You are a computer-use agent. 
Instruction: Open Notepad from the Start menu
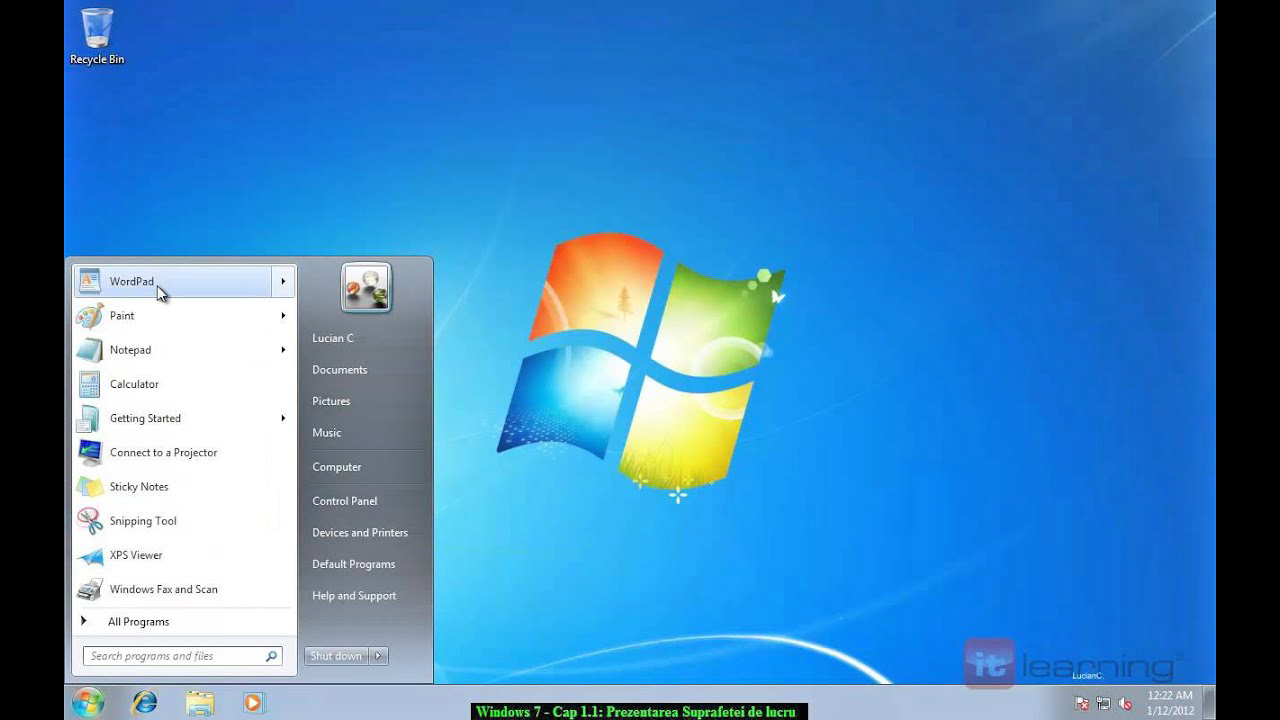click(x=130, y=349)
